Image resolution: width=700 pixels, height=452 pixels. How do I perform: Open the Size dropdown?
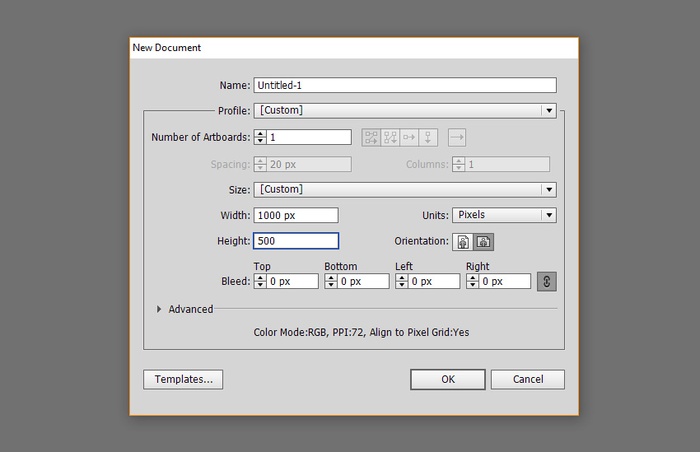tap(405, 189)
